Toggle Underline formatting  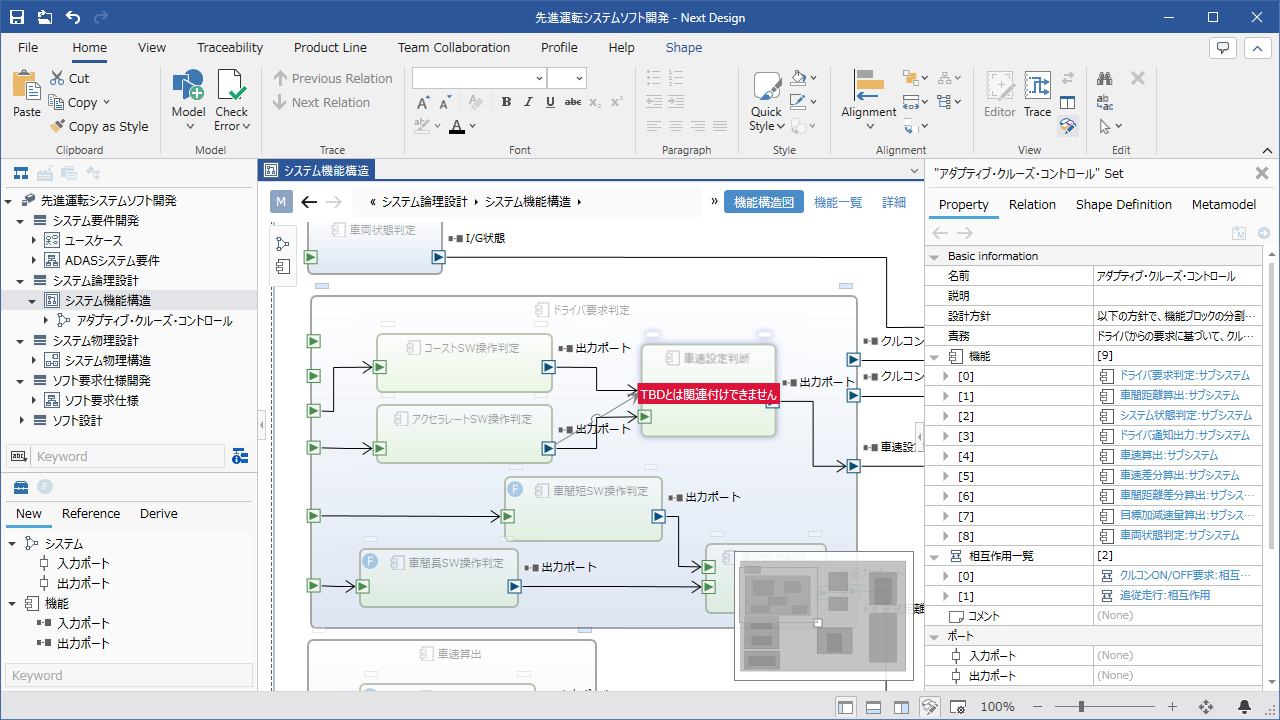pos(550,102)
